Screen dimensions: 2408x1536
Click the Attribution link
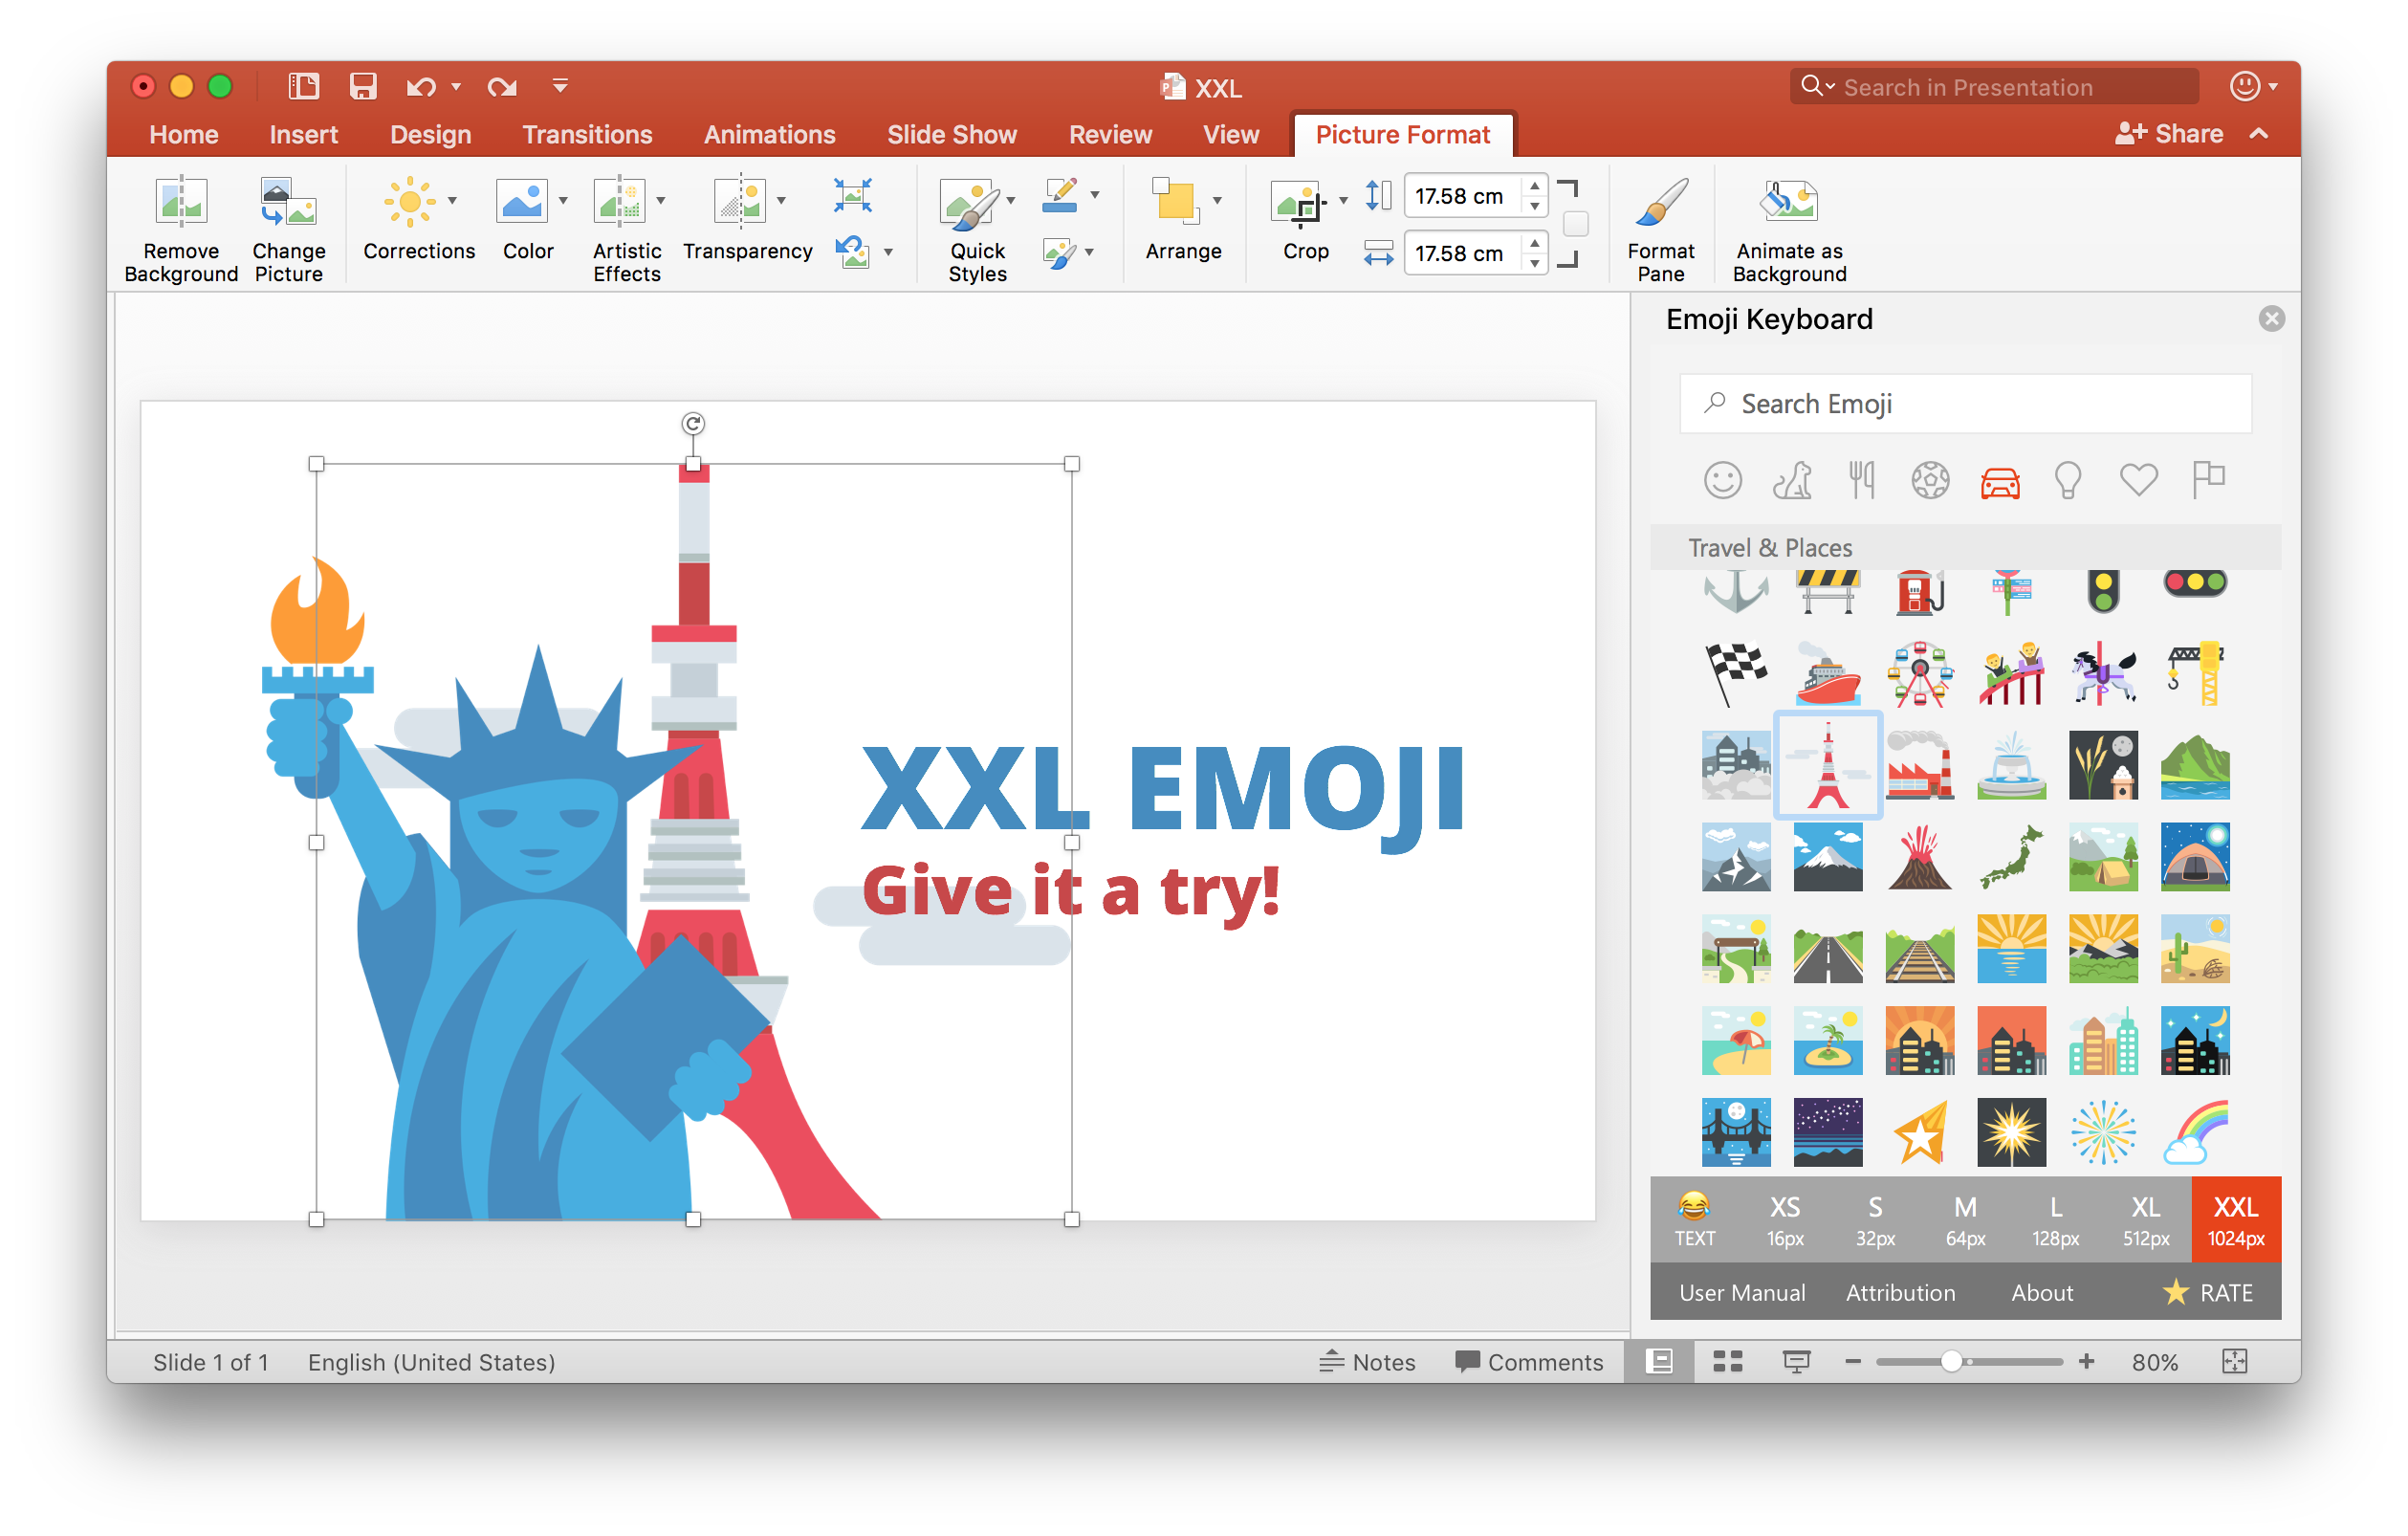(1902, 1292)
